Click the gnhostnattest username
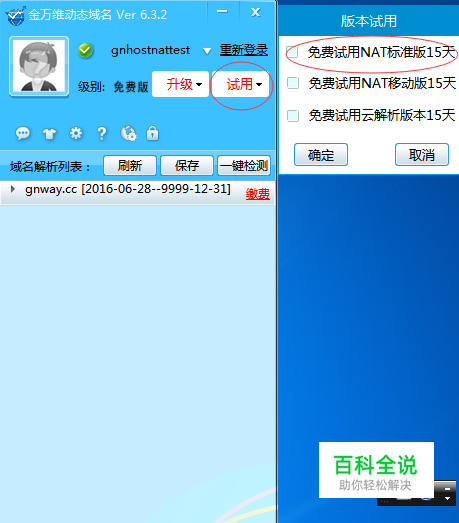459x523 pixels. click(x=150, y=50)
